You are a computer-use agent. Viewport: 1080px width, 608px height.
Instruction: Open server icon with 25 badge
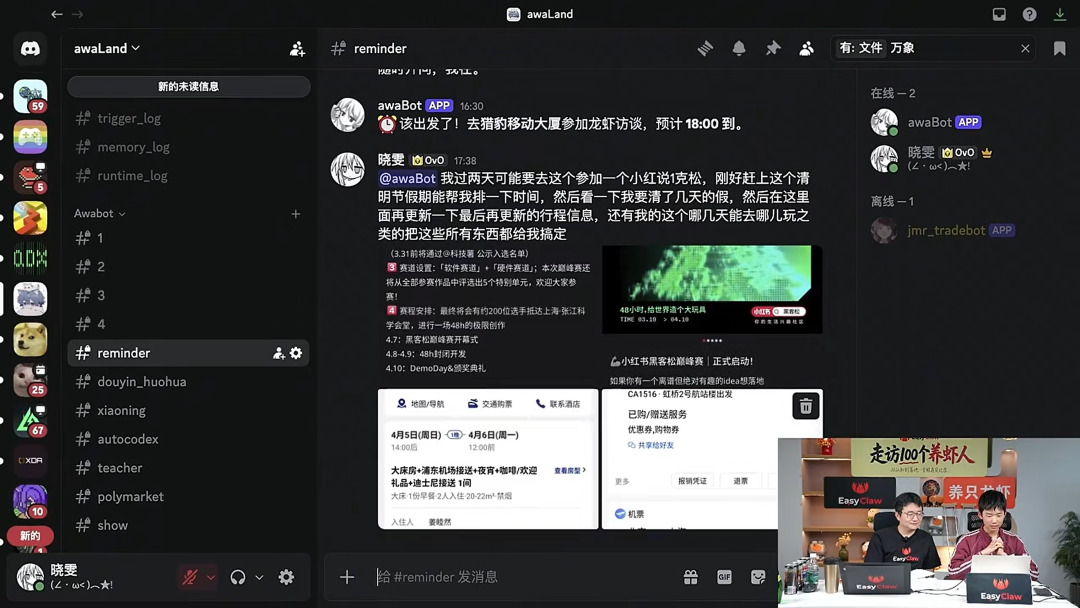[x=30, y=380]
